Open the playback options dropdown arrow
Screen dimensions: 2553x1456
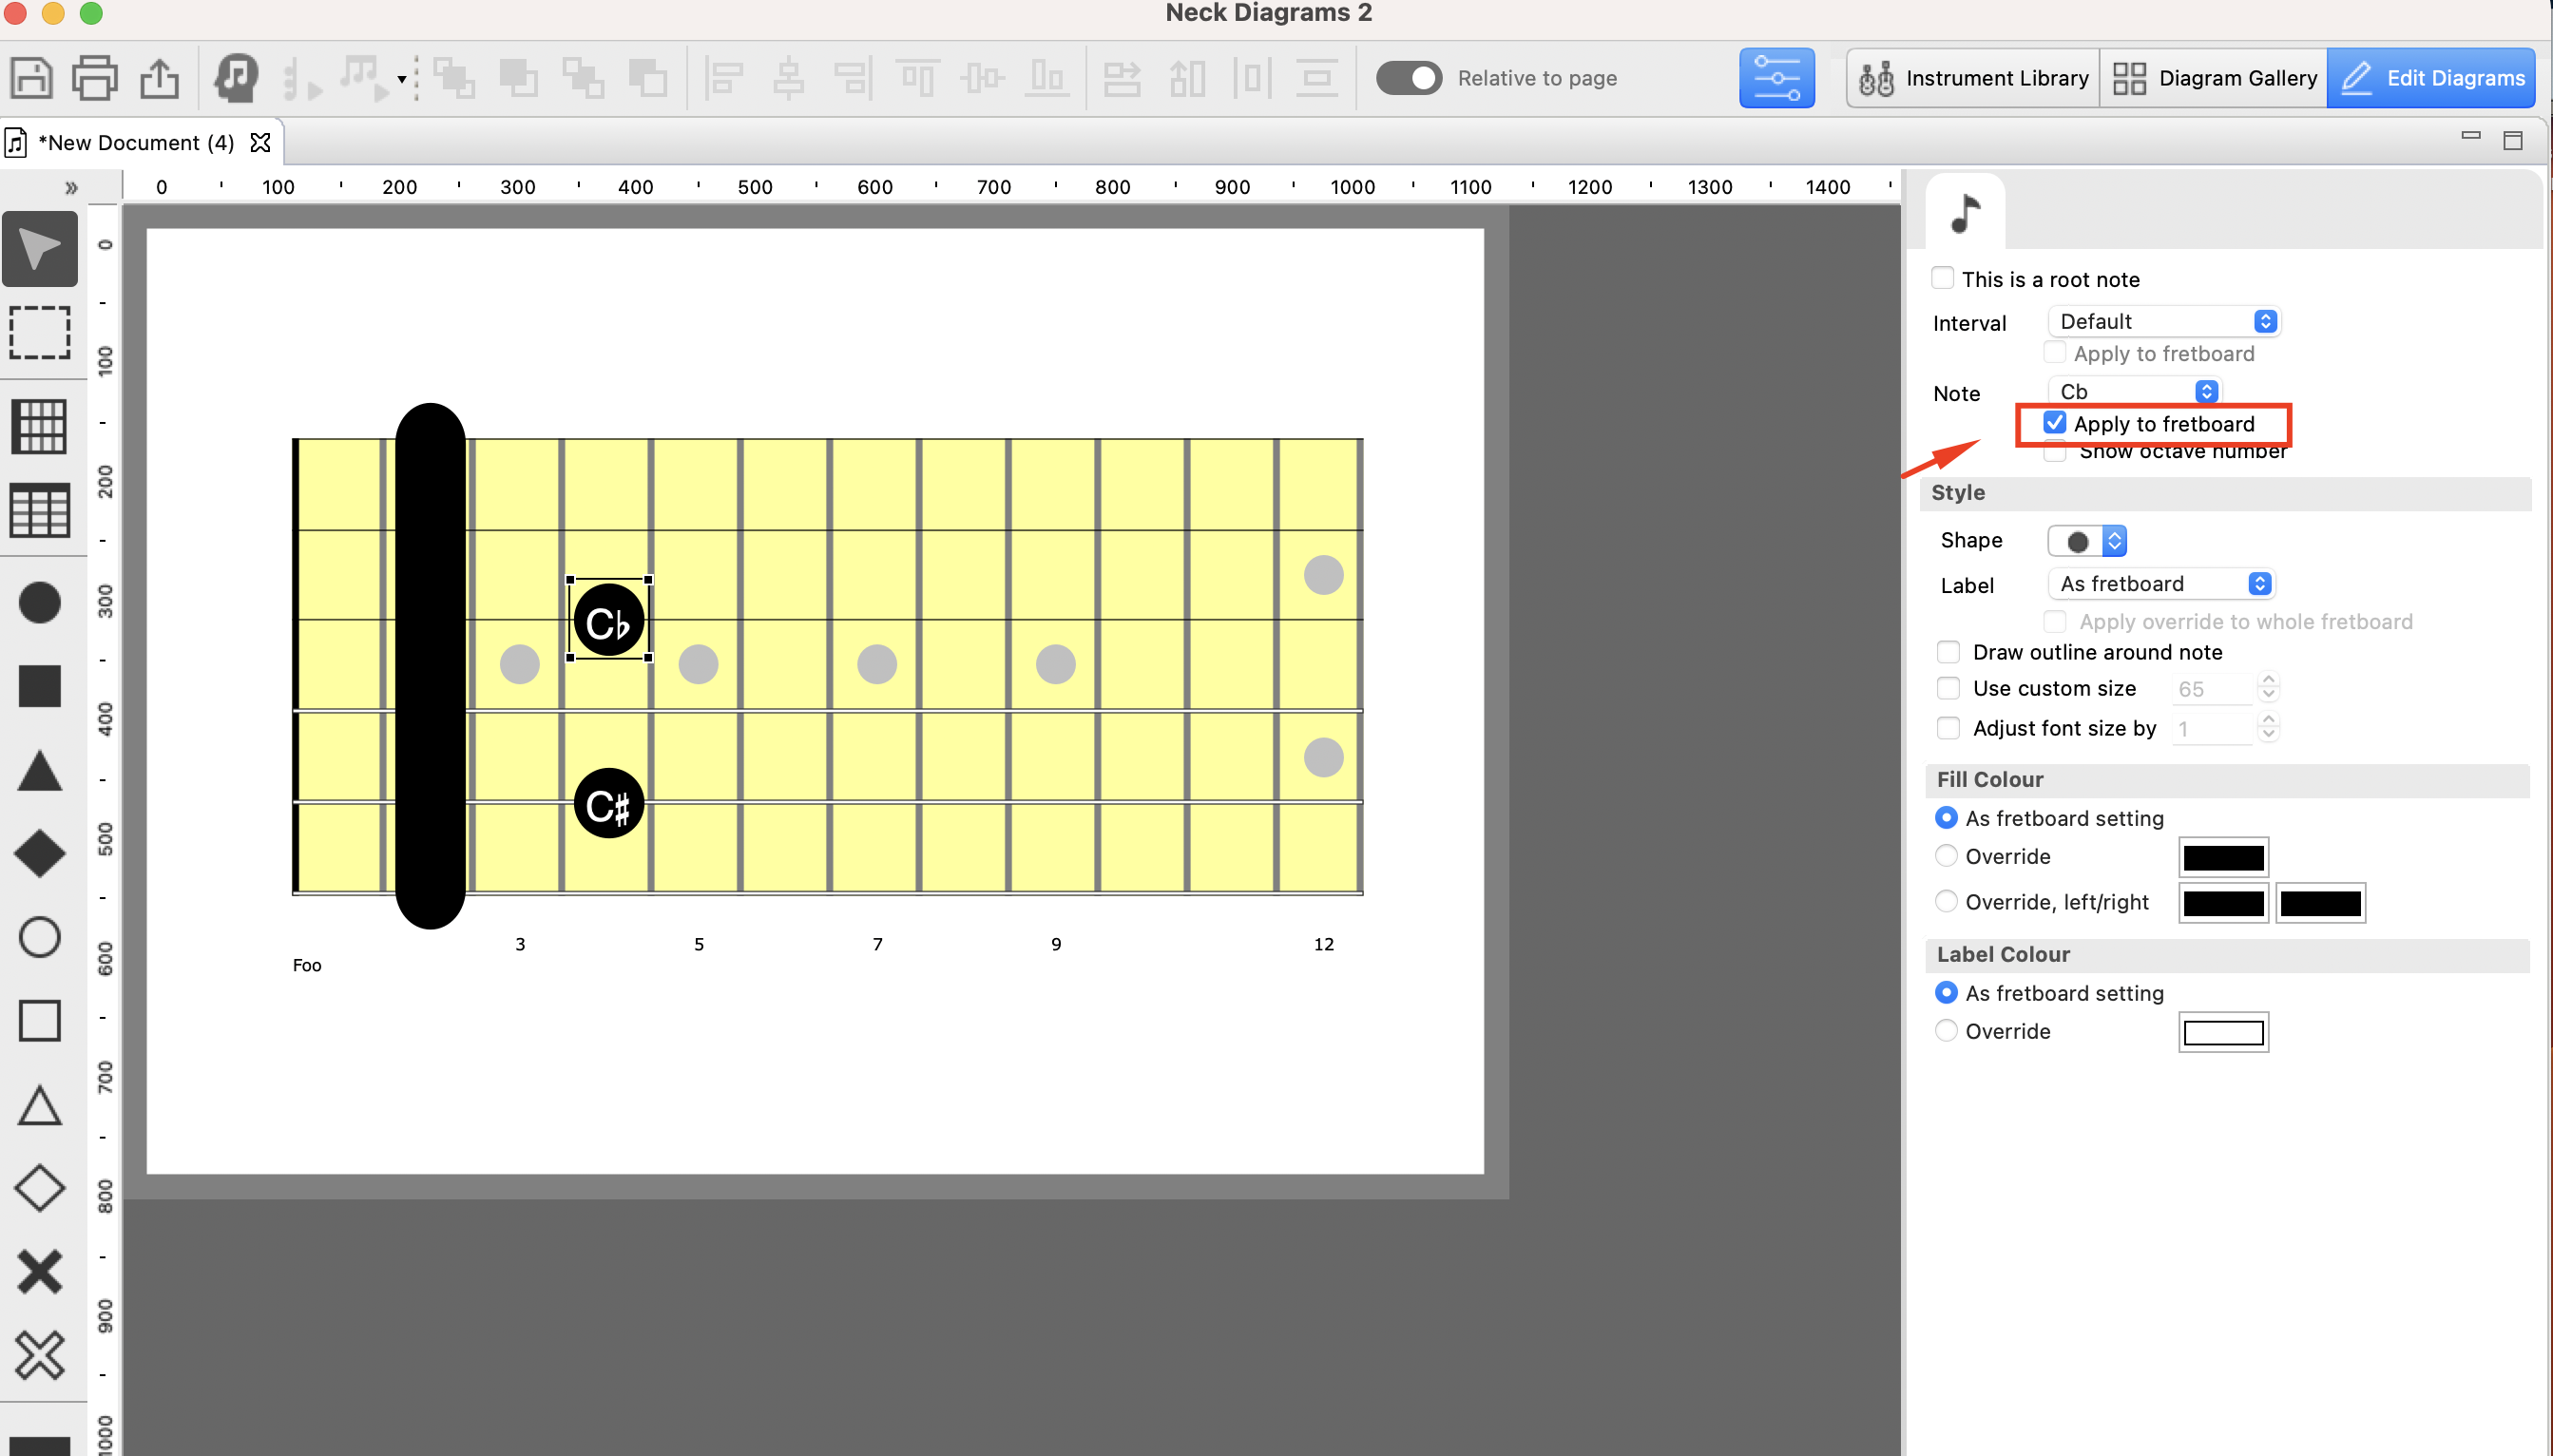coord(402,79)
